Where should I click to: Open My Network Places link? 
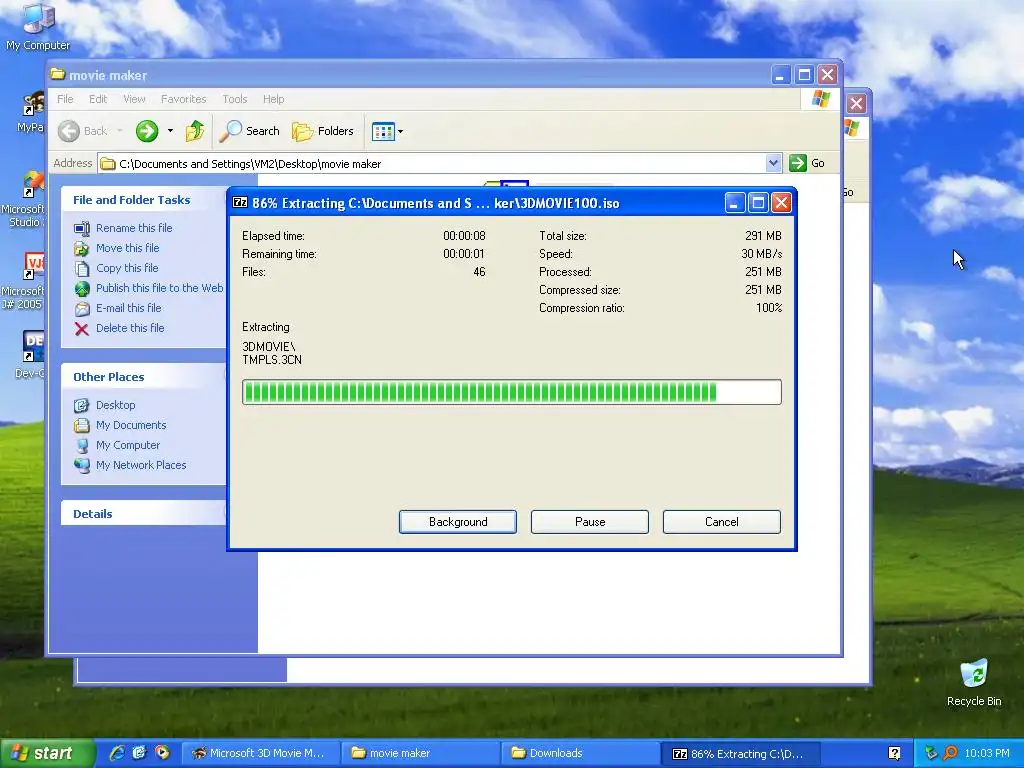click(141, 466)
